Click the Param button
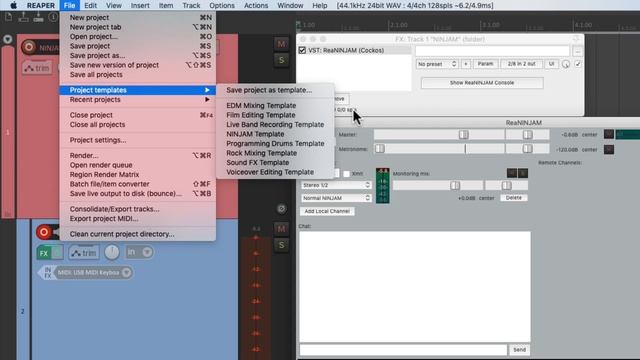The image size is (640, 360). coord(485,64)
